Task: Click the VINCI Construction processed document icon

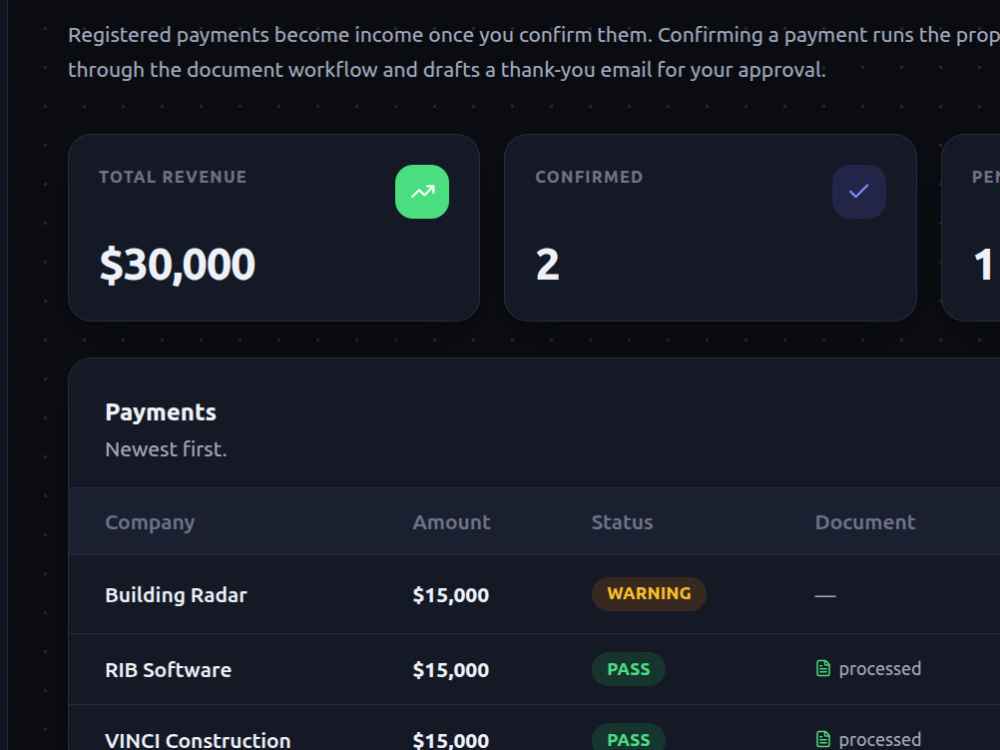Action: (x=823, y=739)
